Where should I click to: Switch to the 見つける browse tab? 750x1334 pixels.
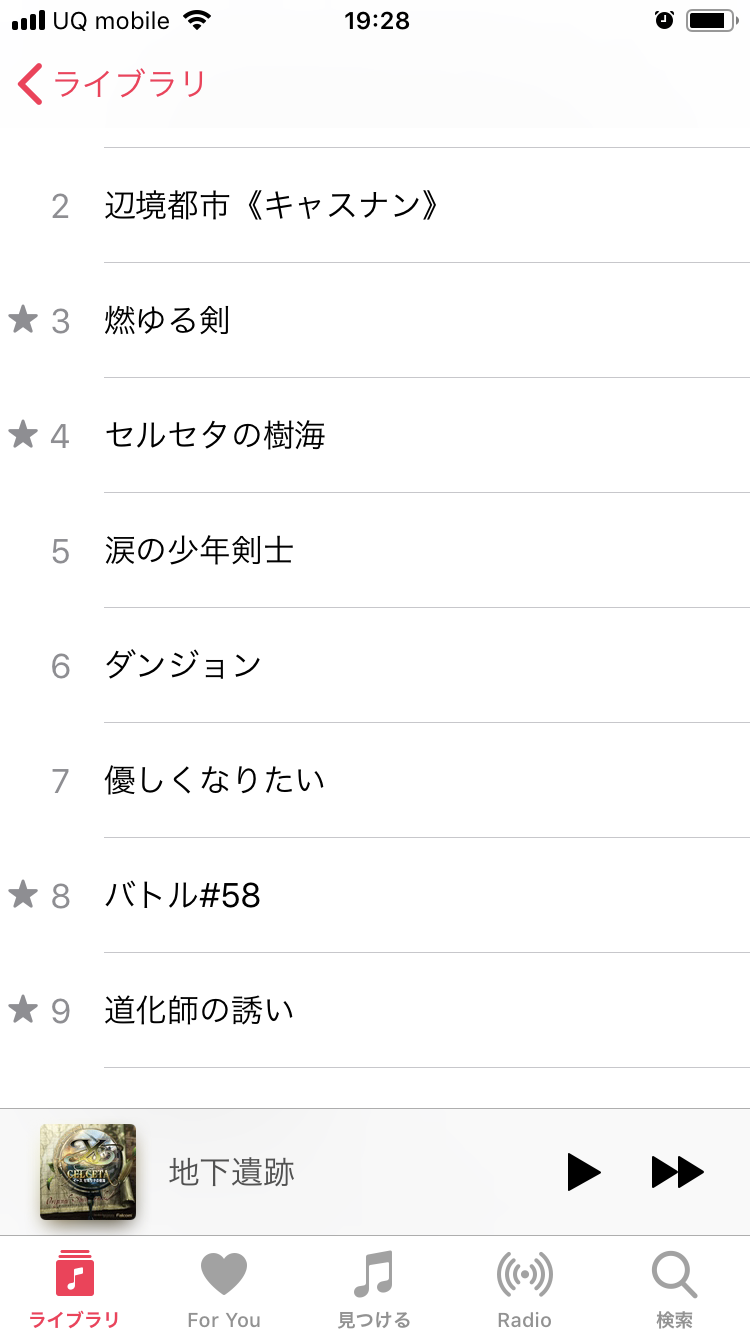tap(374, 1290)
